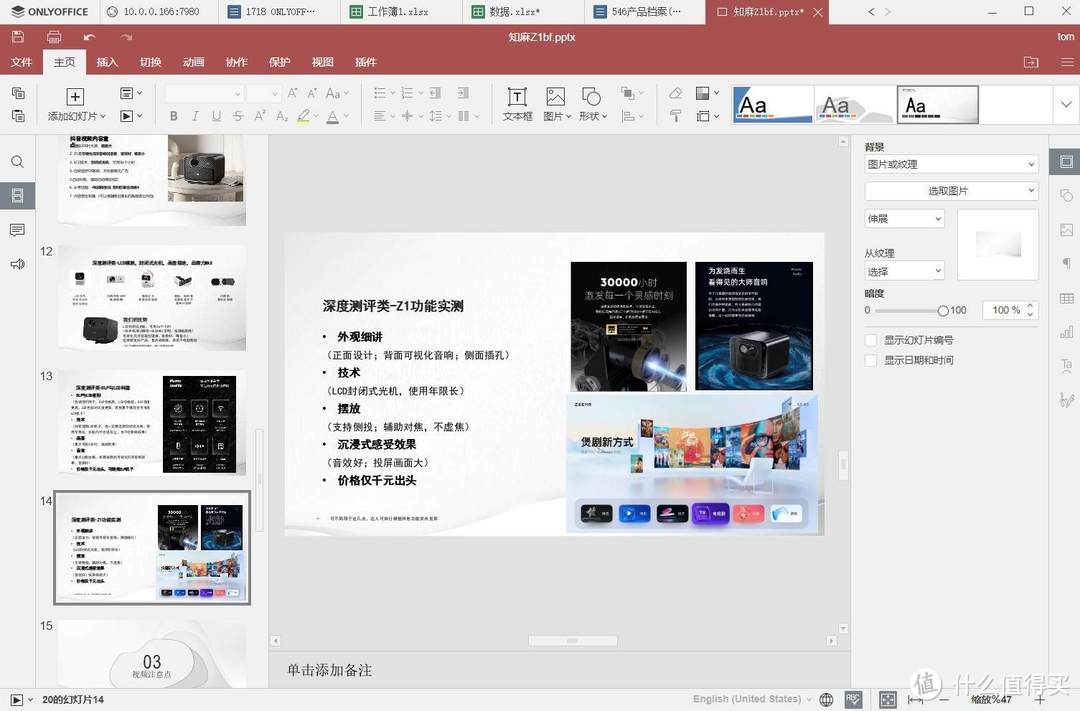Click the paste icon in the toolbar

coord(18,116)
